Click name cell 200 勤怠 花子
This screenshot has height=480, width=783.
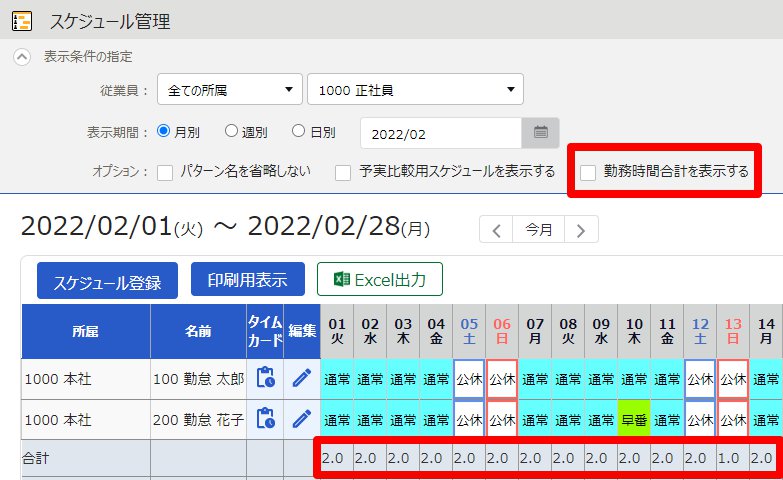pos(198,420)
